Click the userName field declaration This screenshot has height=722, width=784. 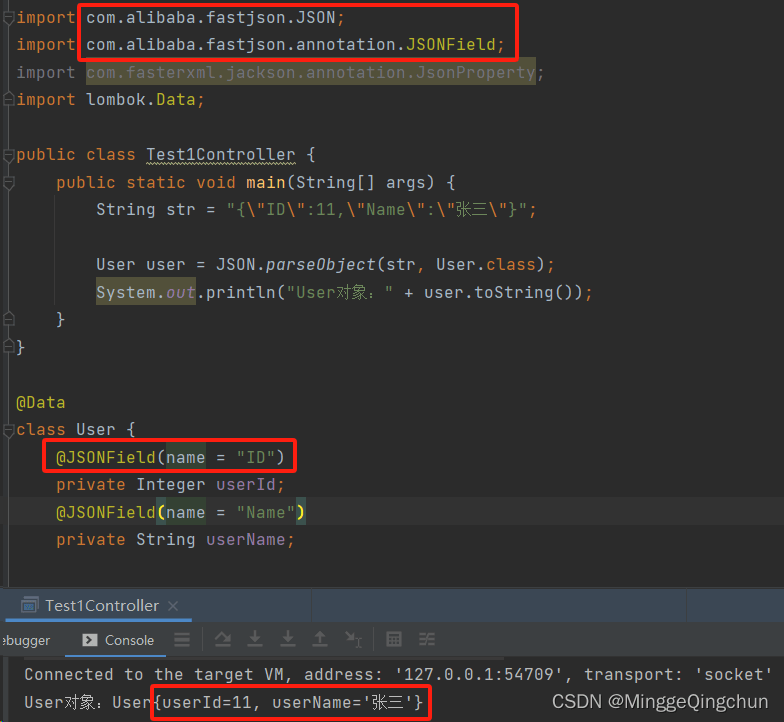(x=175, y=539)
